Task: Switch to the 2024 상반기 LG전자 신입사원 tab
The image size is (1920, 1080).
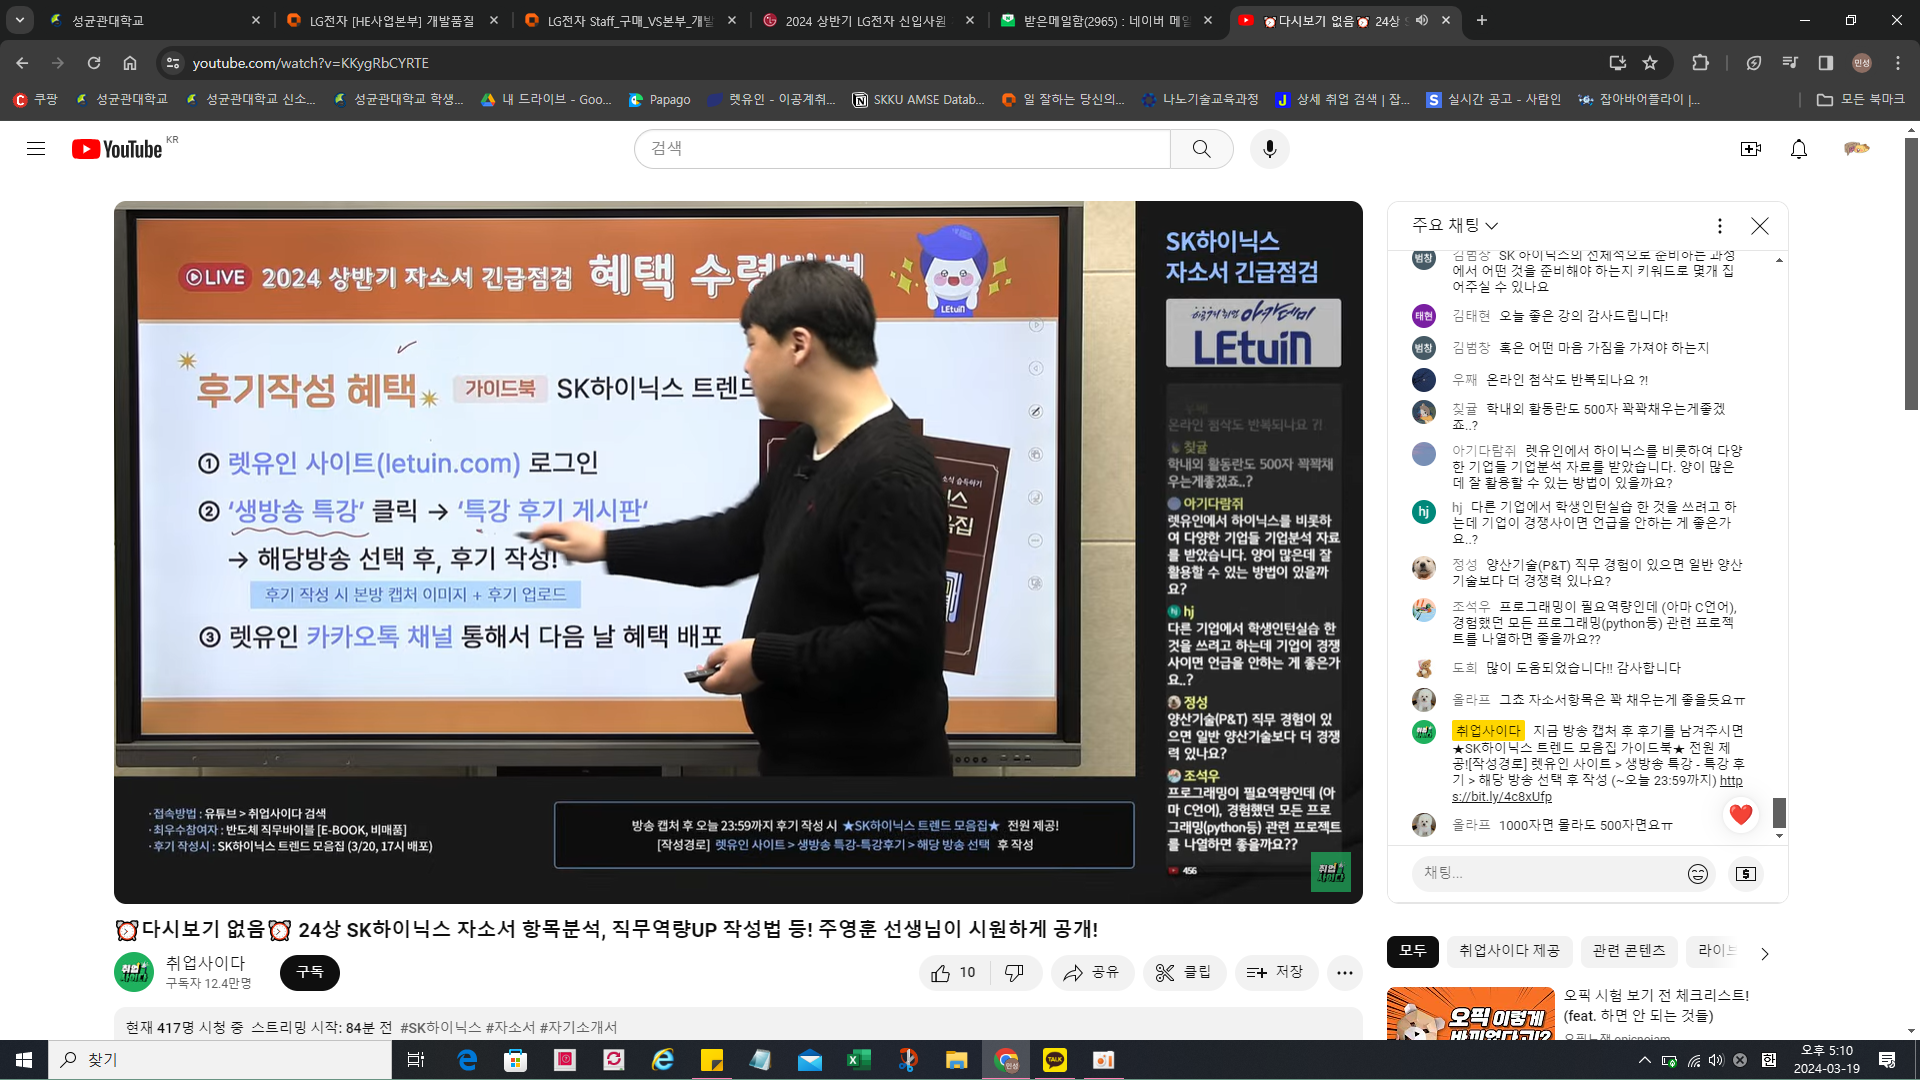Action: pos(866,20)
